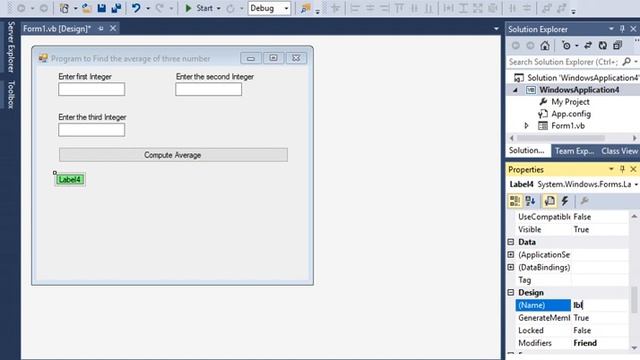640x360 pixels.
Task: Collapse the Design property category
Action: (x=511, y=292)
